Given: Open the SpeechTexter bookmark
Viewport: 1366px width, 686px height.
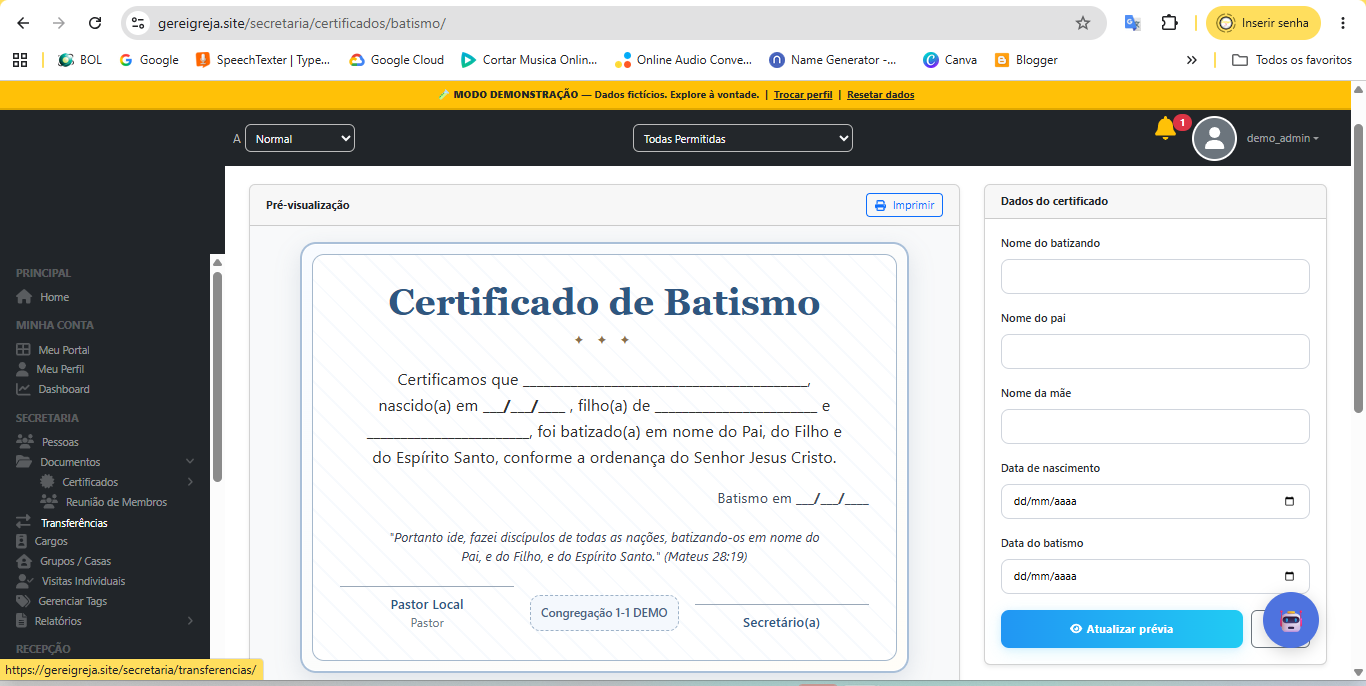Looking at the screenshot, I should 263,60.
